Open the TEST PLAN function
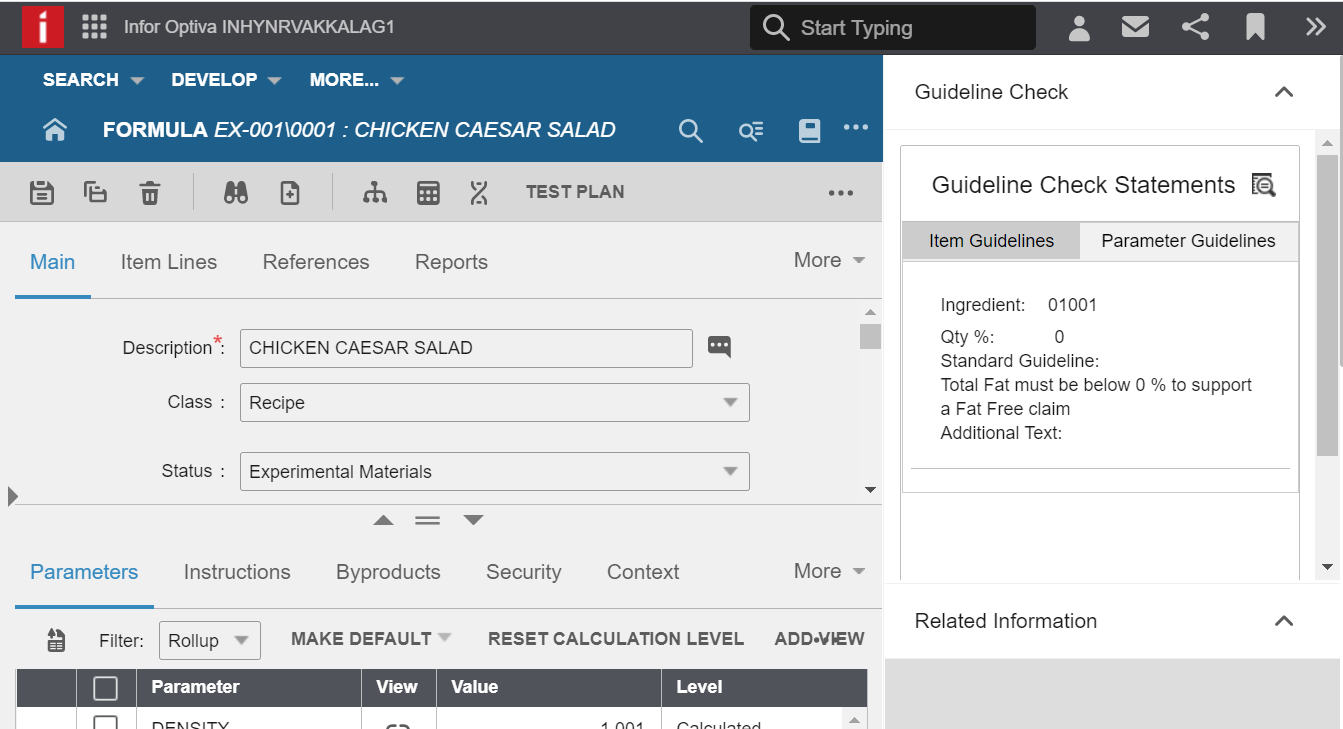The image size is (1343, 729). (575, 192)
